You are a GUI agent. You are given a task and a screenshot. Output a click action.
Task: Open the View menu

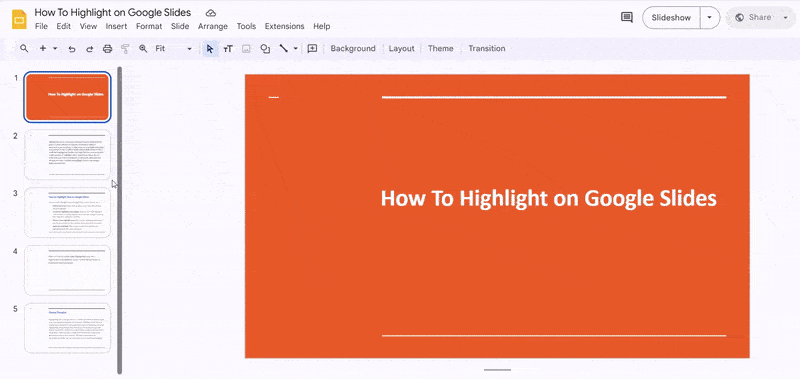click(88, 27)
